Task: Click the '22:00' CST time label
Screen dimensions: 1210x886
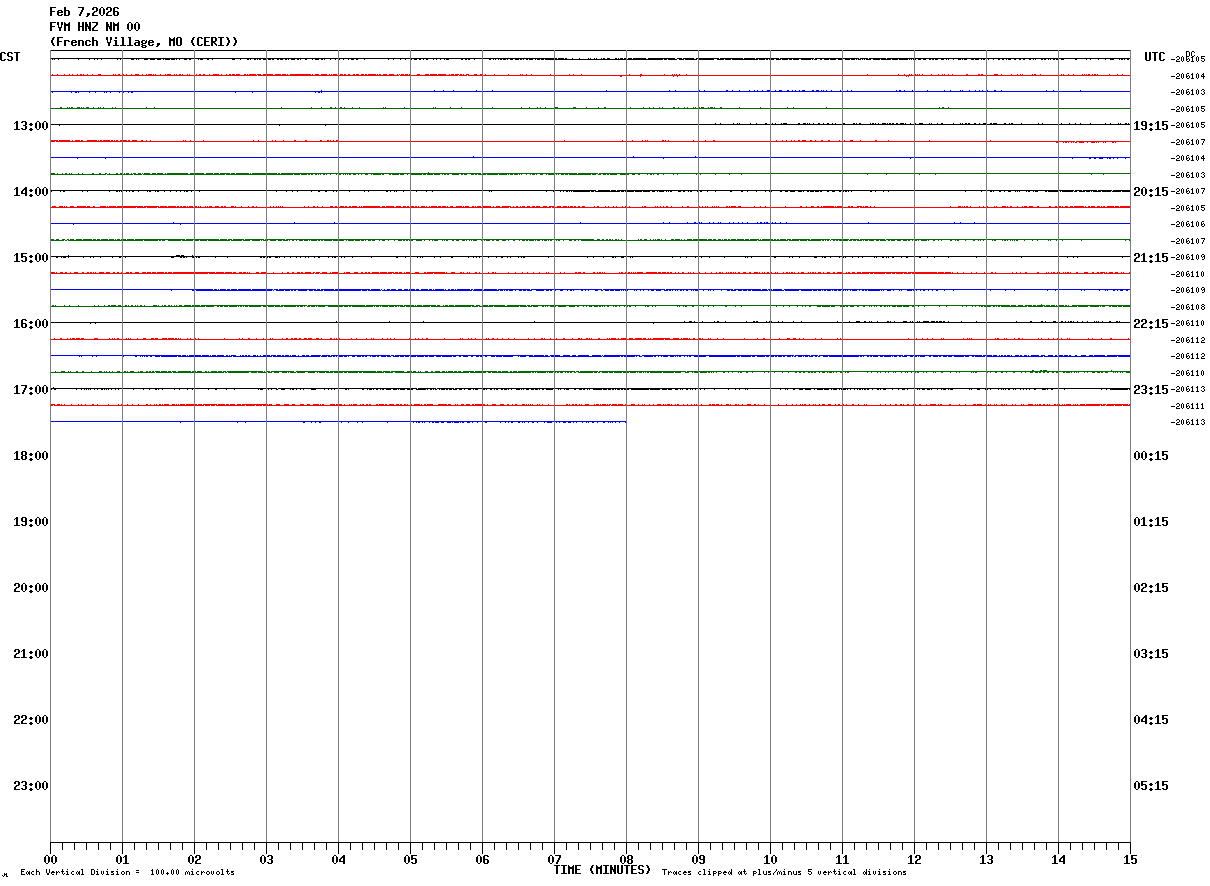Action: click(x=31, y=719)
